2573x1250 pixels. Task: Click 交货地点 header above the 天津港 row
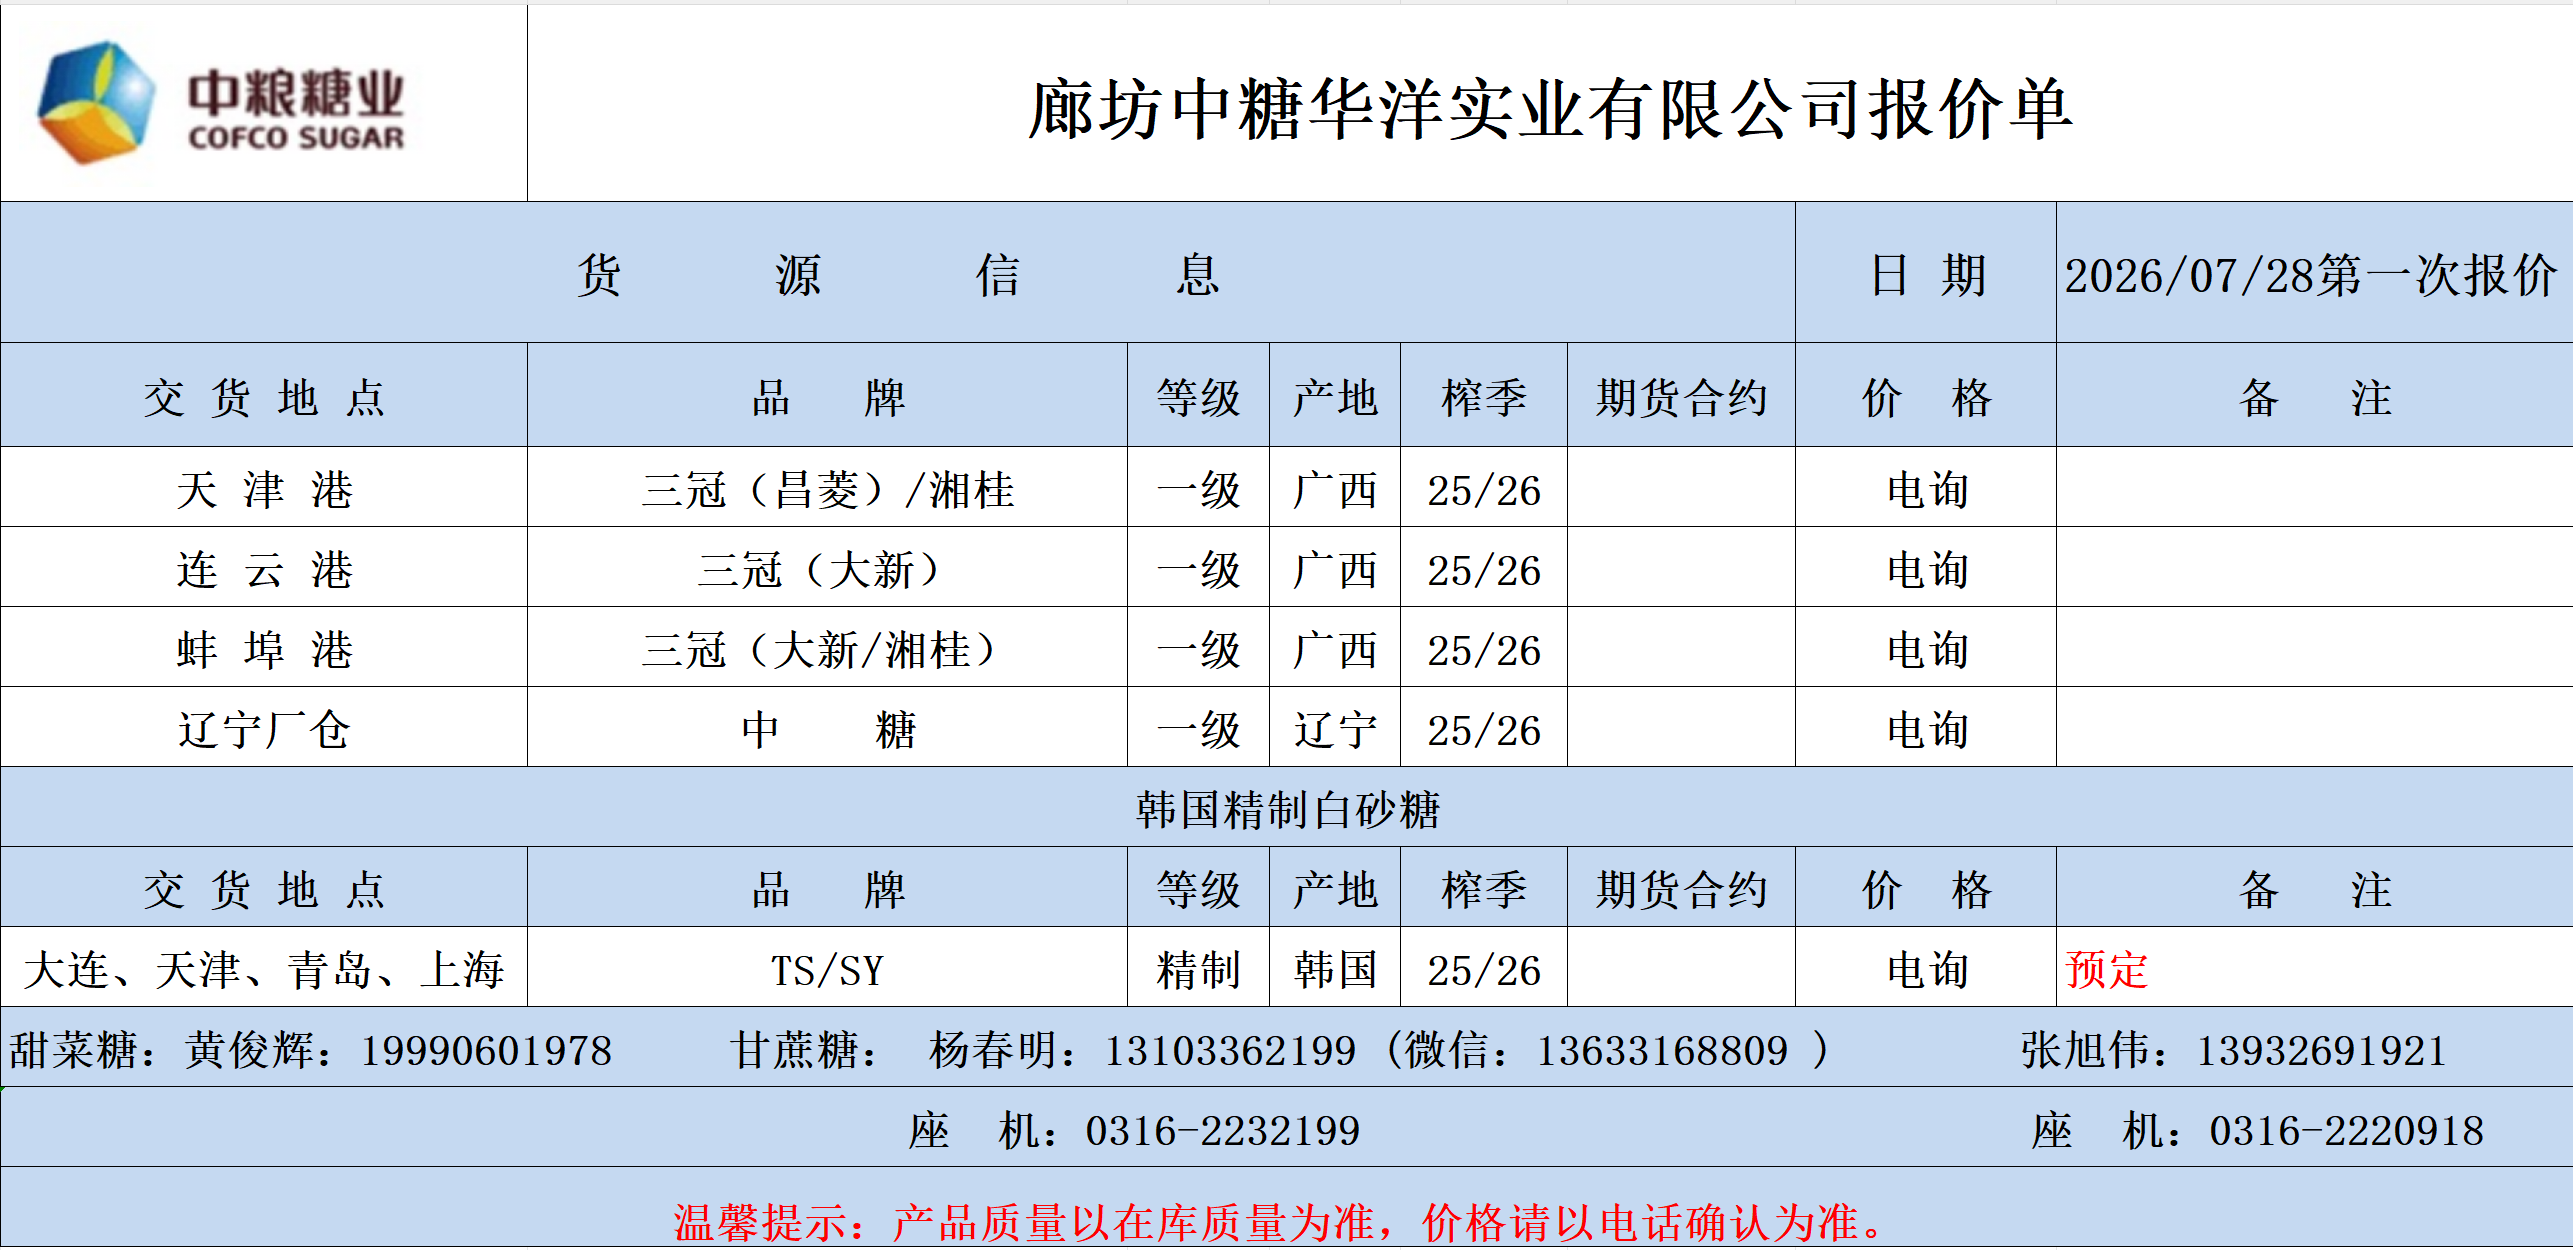click(x=264, y=396)
